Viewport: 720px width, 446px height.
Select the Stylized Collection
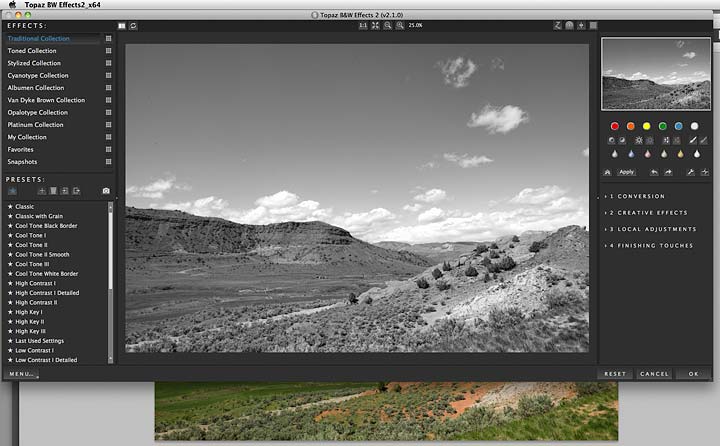(34, 63)
